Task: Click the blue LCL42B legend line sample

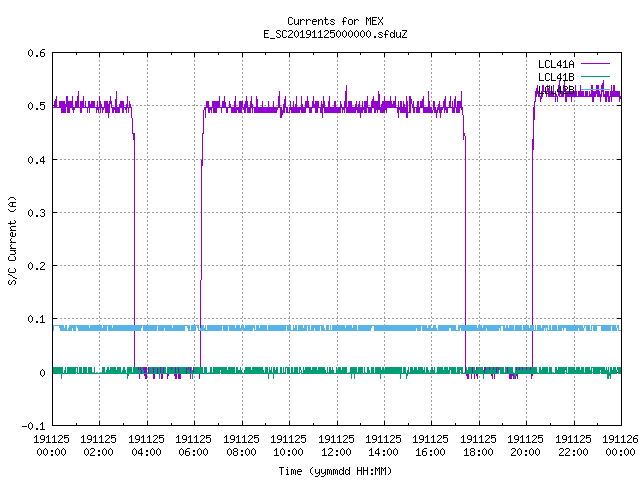Action: (595, 89)
